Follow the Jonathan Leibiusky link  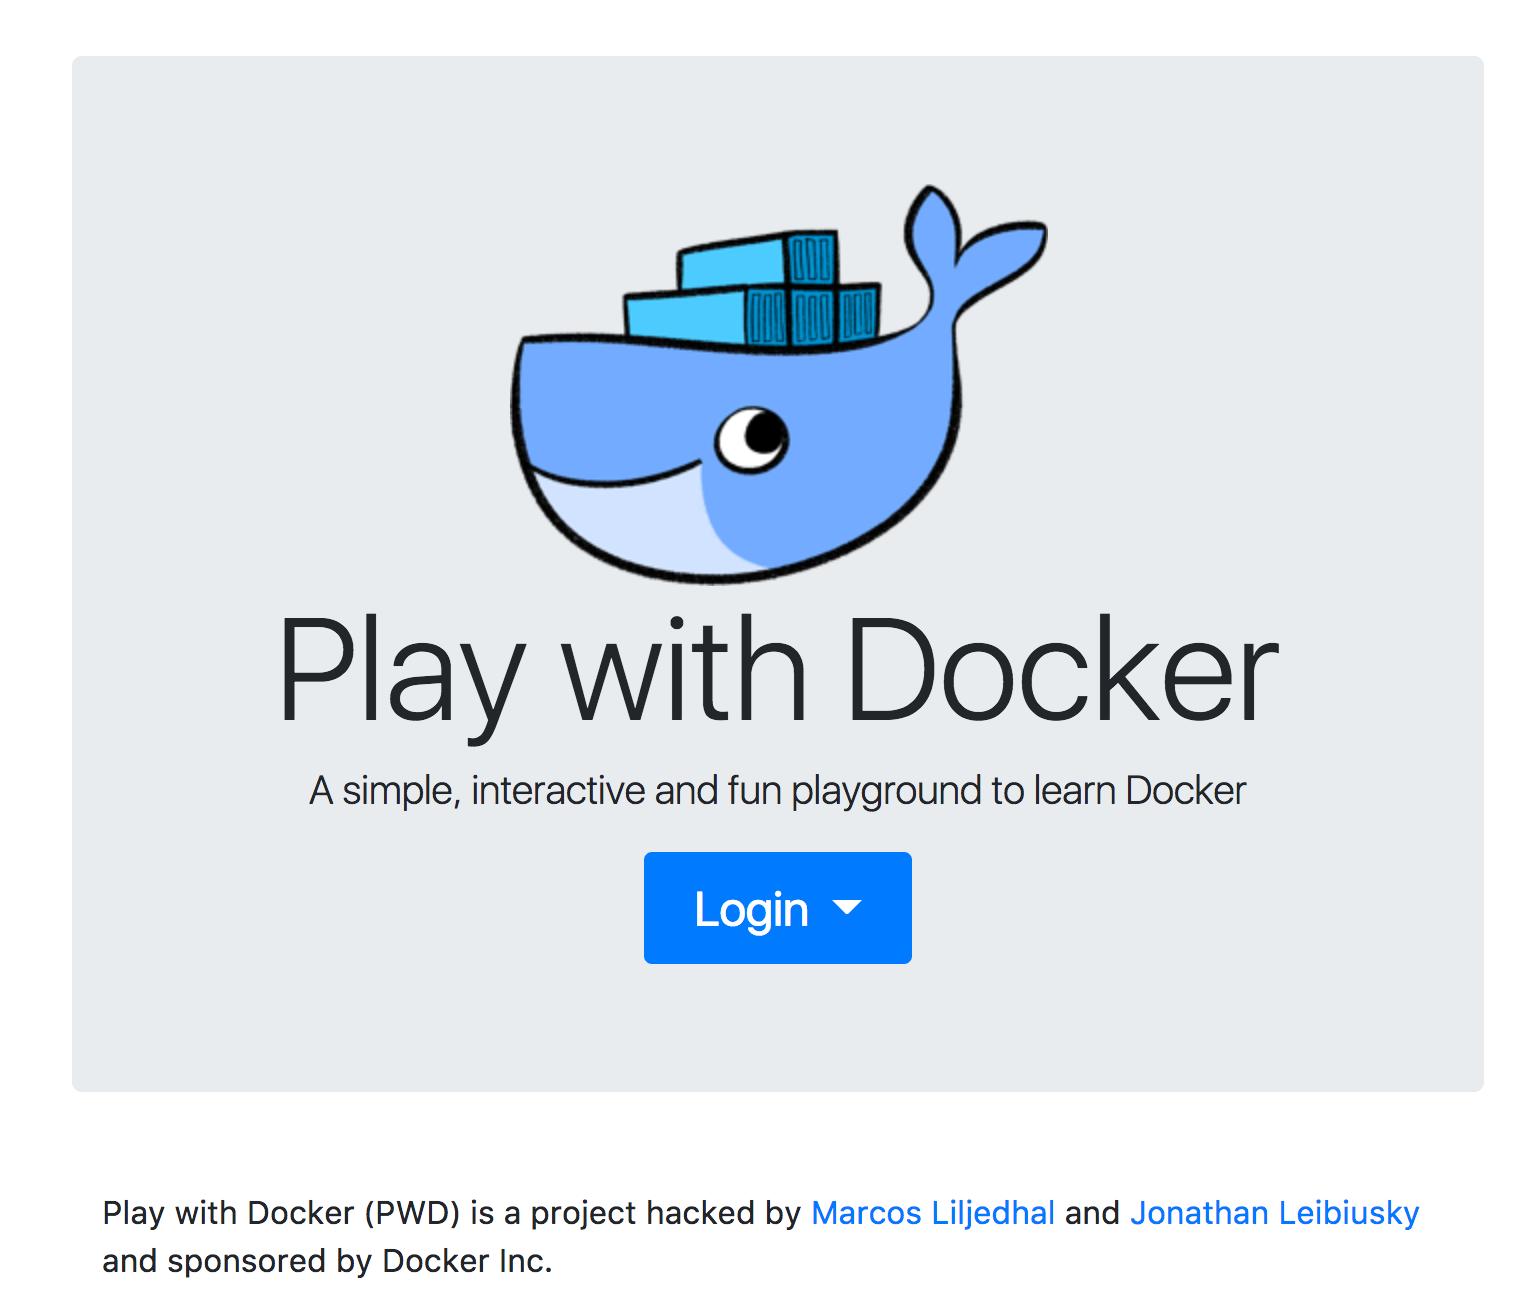point(1274,1212)
